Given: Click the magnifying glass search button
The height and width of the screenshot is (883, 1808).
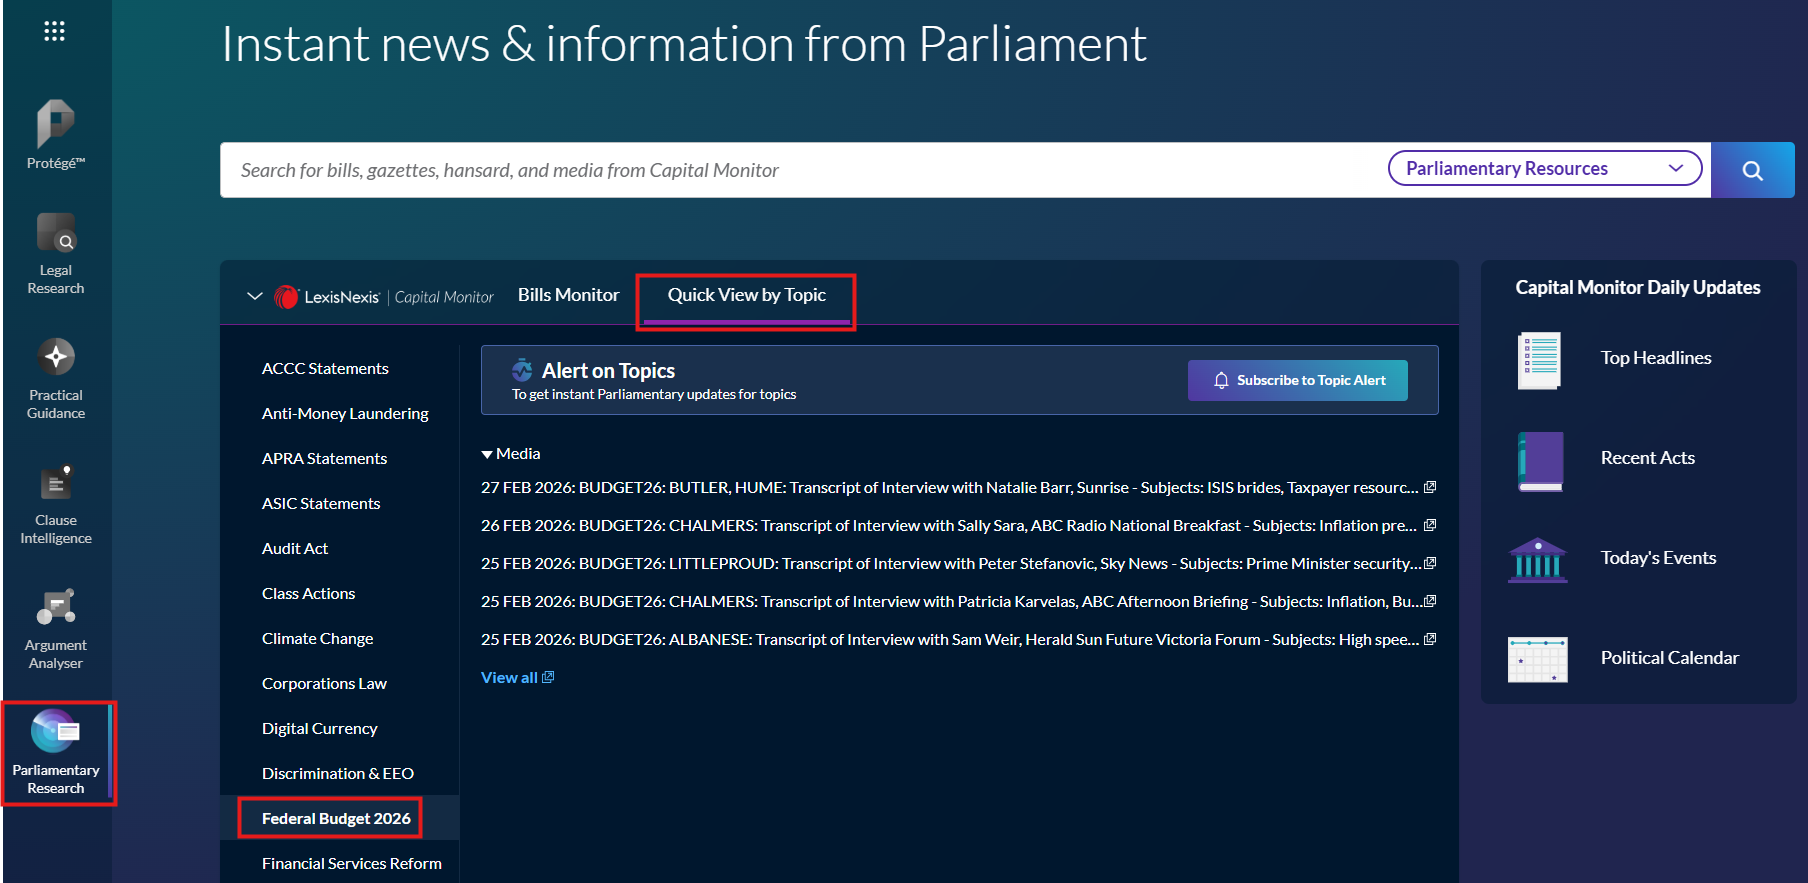Looking at the screenshot, I should 1752,170.
